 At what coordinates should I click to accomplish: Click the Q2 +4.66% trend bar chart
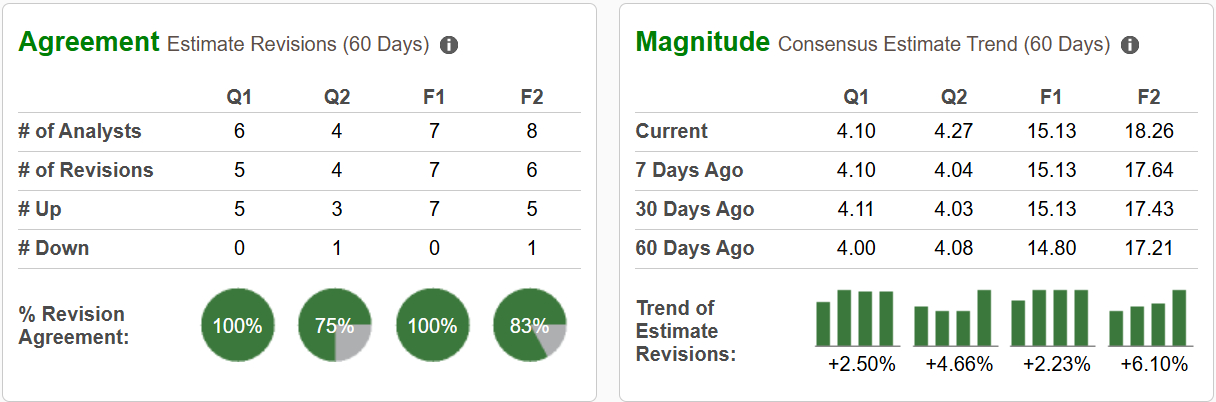pos(953,318)
